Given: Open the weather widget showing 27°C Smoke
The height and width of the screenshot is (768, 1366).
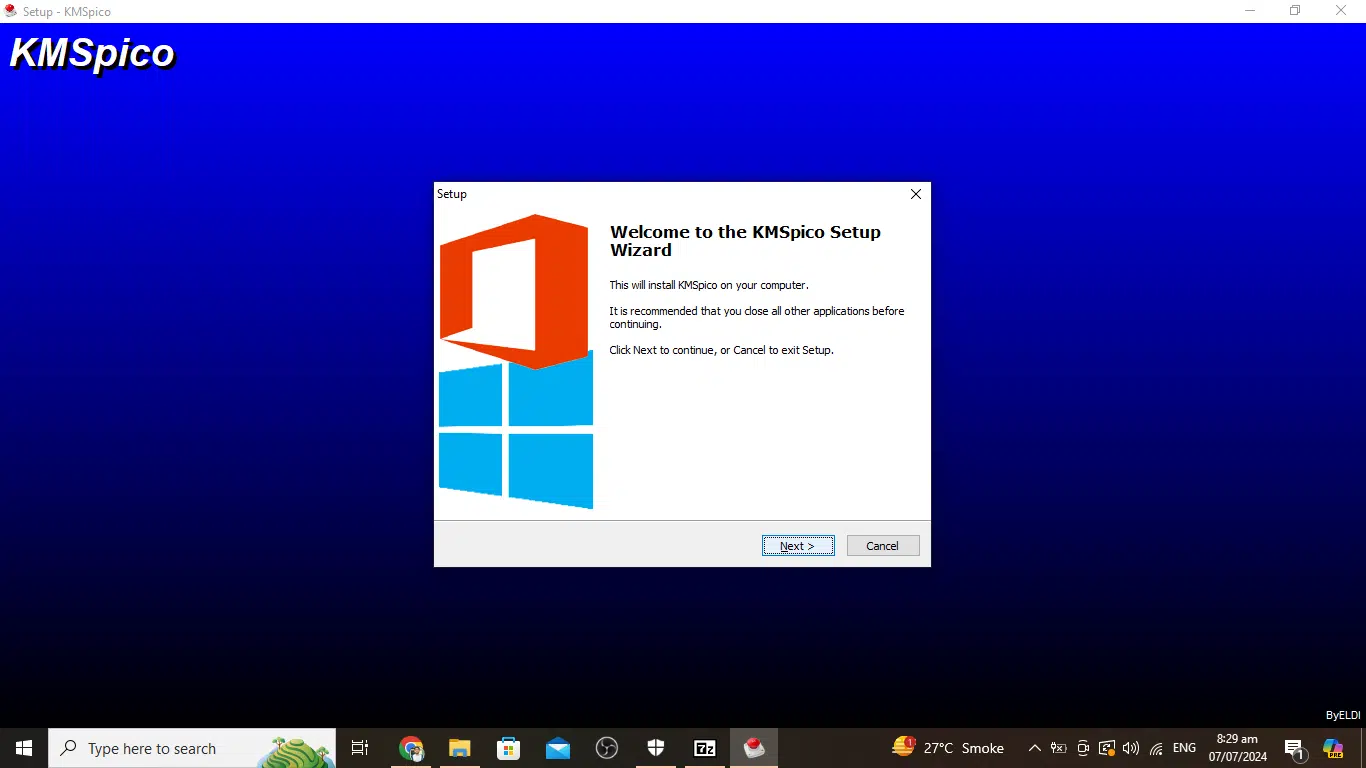Looking at the screenshot, I should pyautogui.click(x=948, y=748).
